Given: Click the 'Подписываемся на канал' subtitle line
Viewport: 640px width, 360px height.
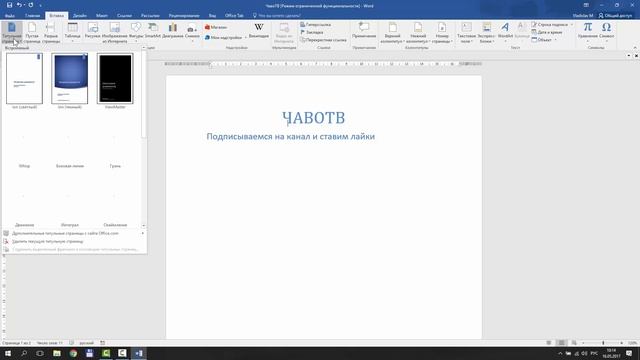Looking at the screenshot, I should click(x=291, y=137).
